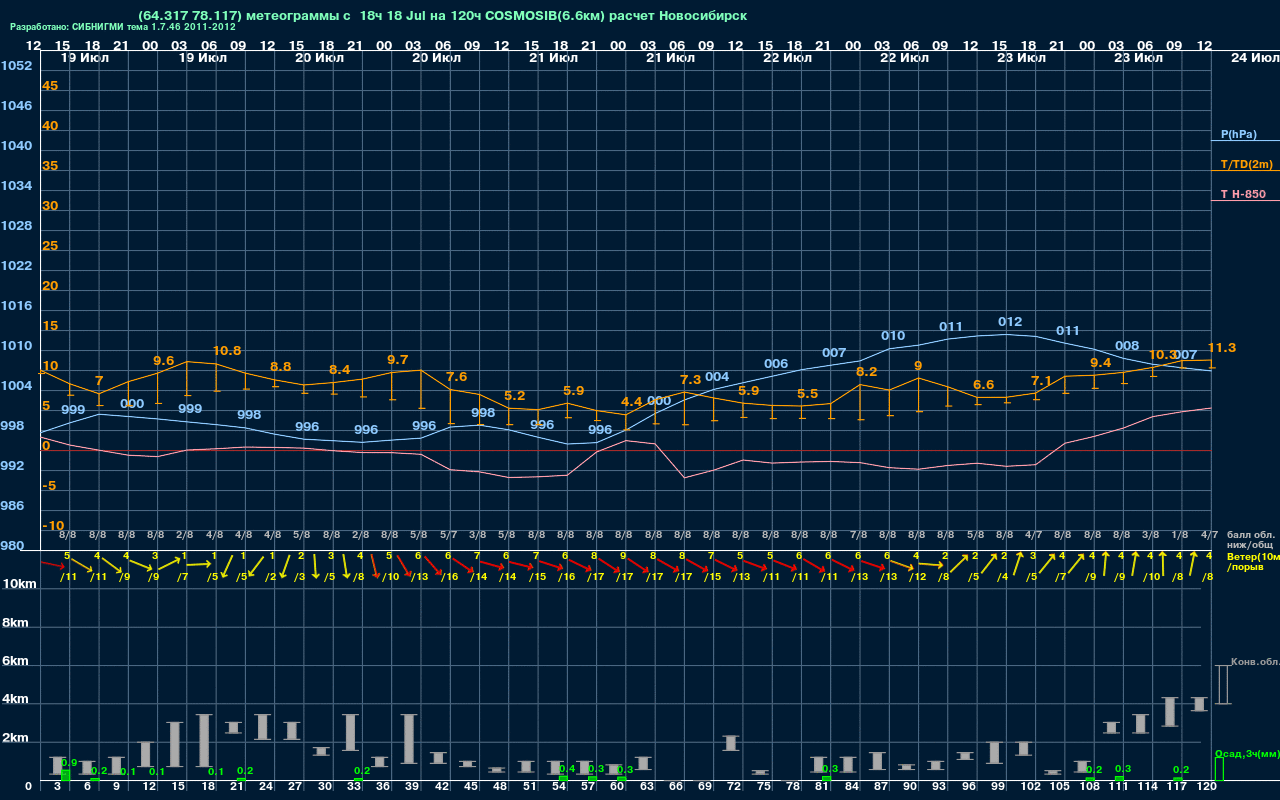The height and width of the screenshot is (800, 1280).
Task: Click the 10km height axis label
Action: [x=18, y=584]
